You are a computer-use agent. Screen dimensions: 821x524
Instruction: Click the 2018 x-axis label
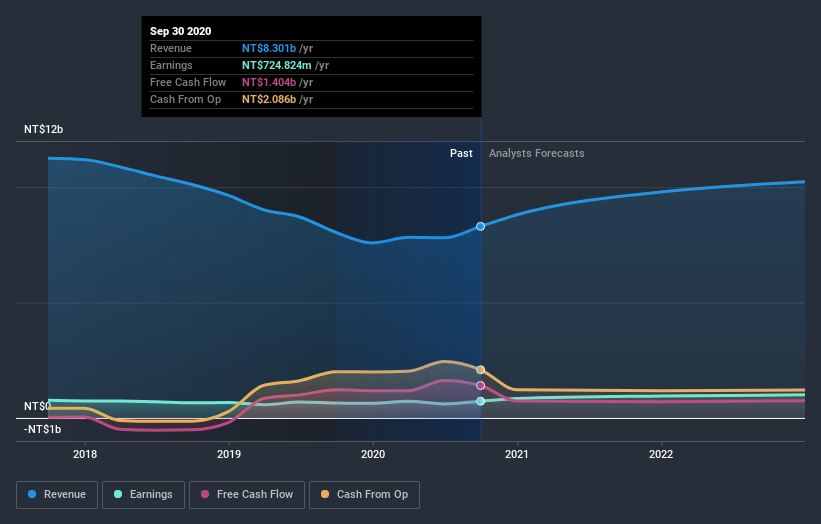85,454
